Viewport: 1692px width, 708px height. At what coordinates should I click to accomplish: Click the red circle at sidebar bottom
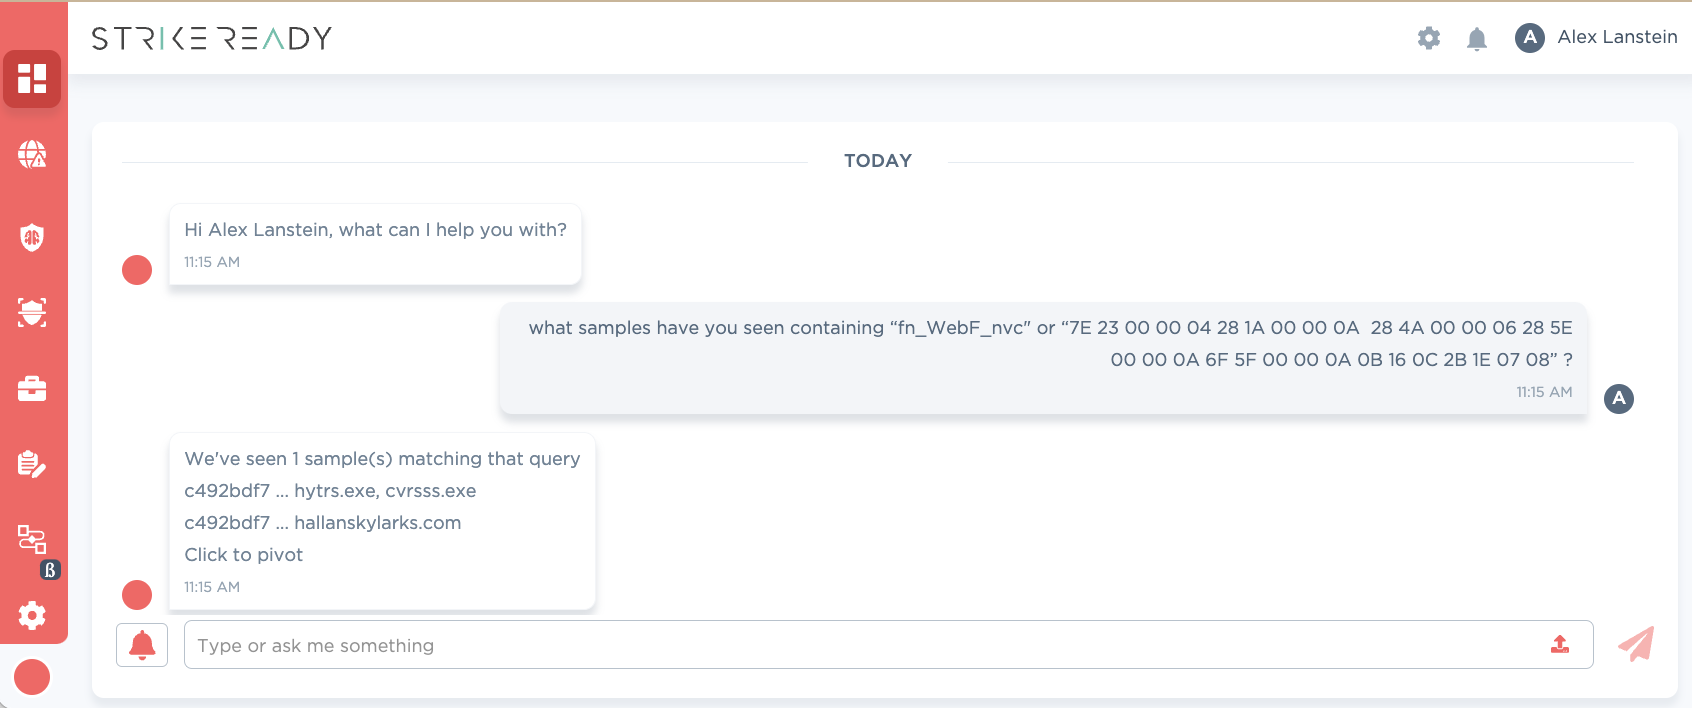tap(32, 677)
